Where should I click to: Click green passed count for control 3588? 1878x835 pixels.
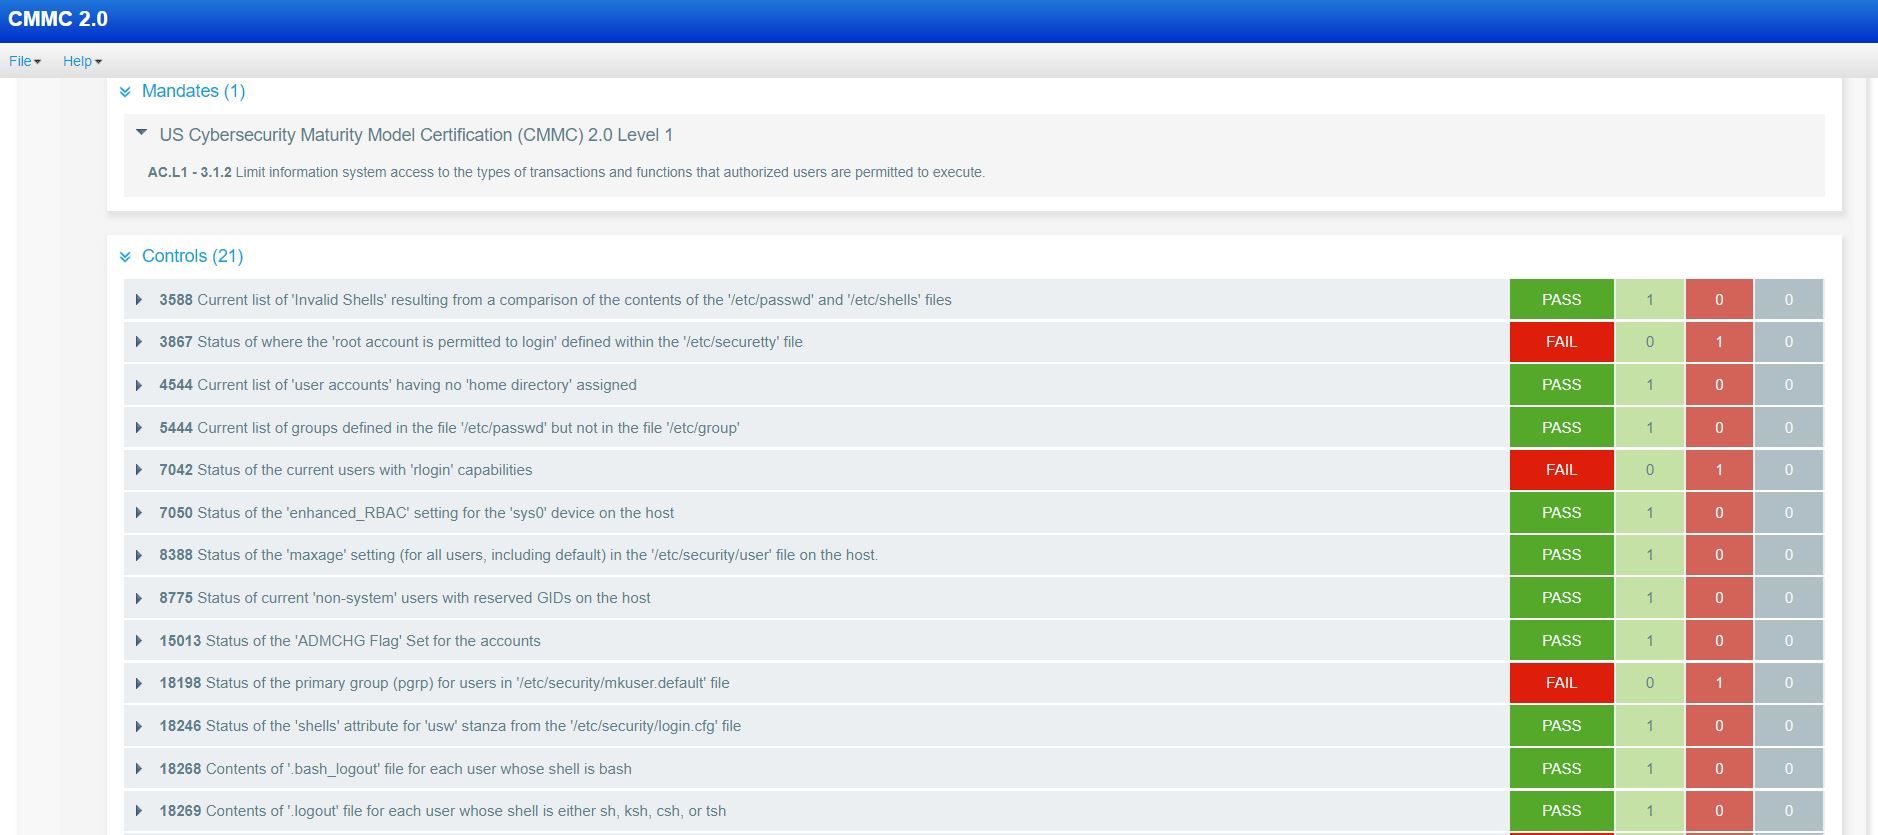point(1649,300)
